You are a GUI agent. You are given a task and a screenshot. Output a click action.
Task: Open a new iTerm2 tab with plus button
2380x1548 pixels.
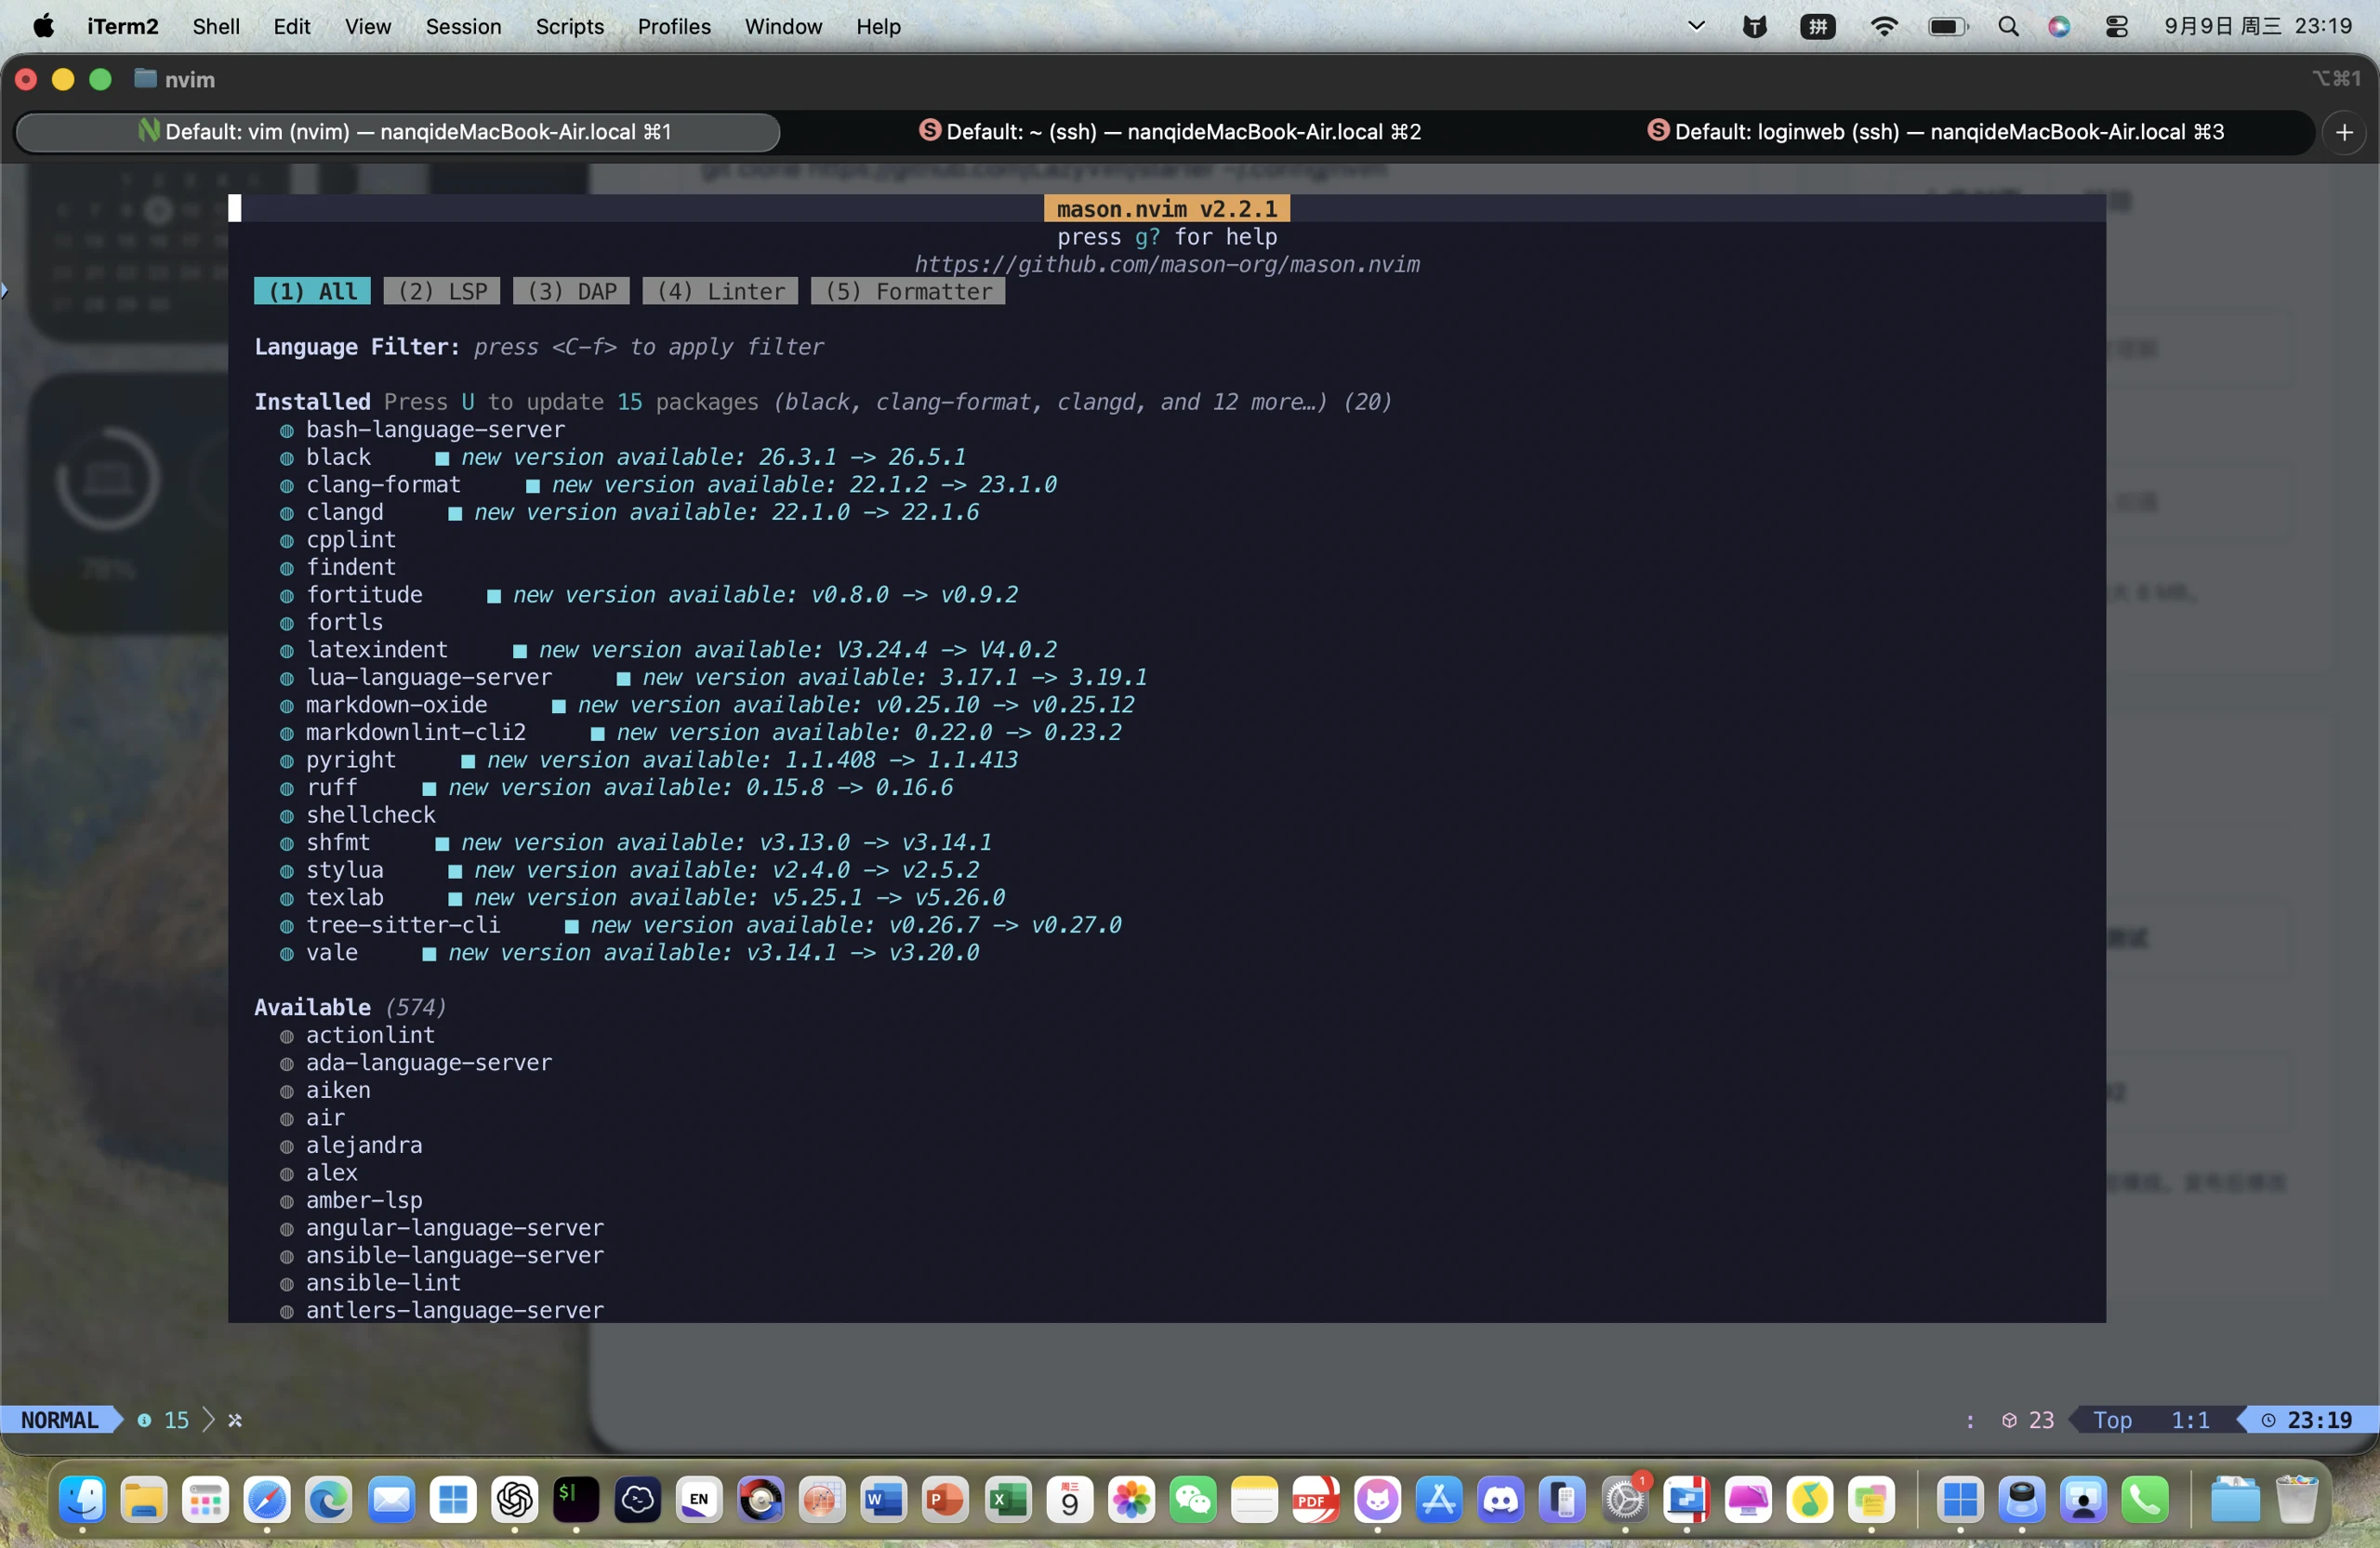coord(2344,132)
